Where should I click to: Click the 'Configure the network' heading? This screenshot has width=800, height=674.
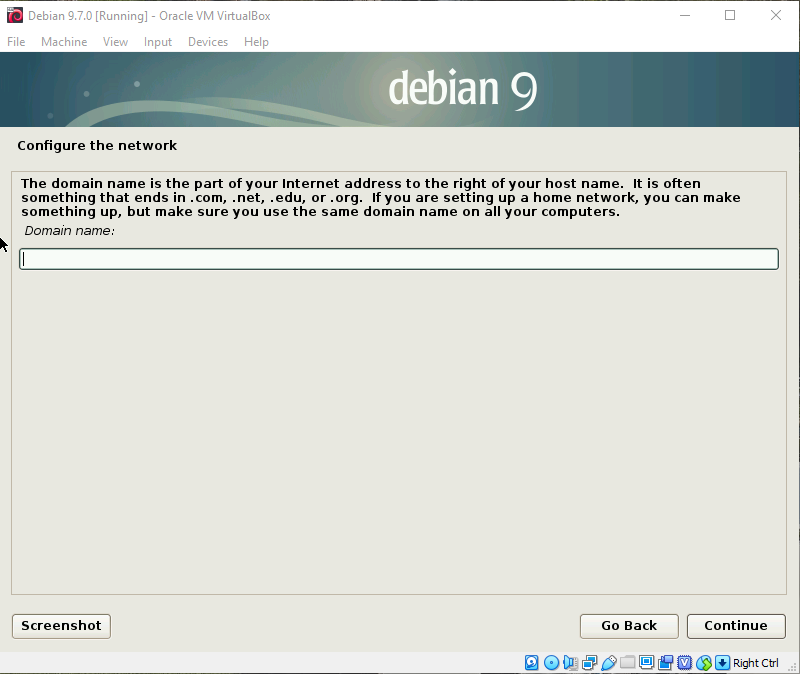pos(97,145)
